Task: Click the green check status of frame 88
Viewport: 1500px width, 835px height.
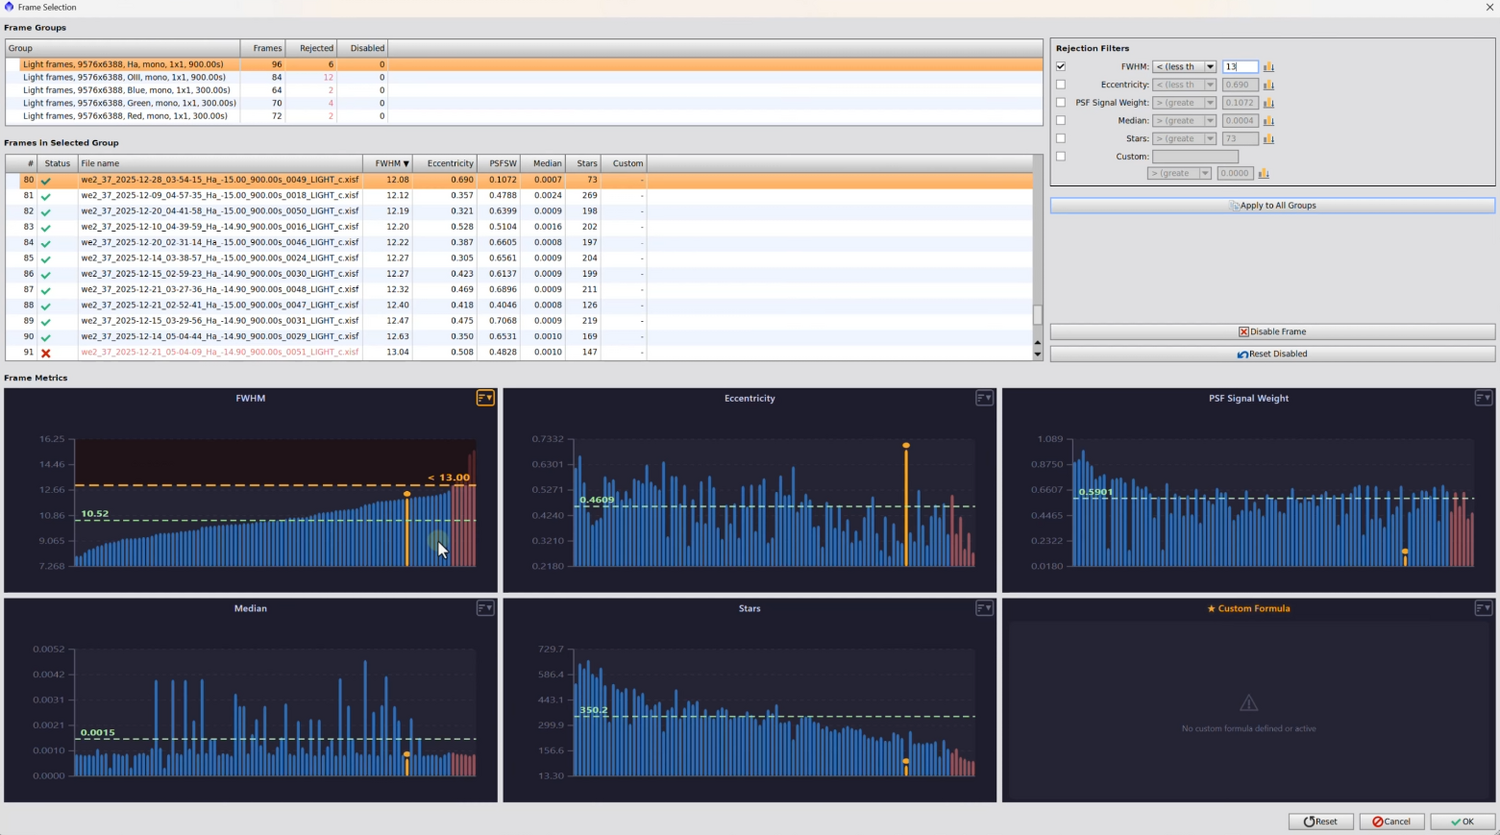Action: (46, 306)
